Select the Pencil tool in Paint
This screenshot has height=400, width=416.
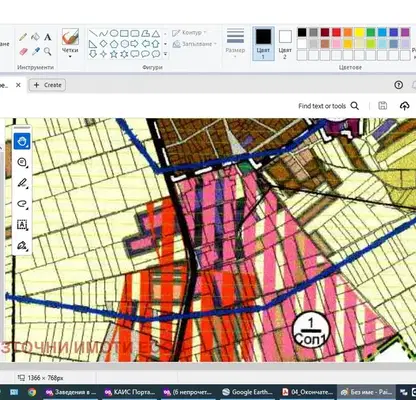pyautogui.click(x=23, y=37)
